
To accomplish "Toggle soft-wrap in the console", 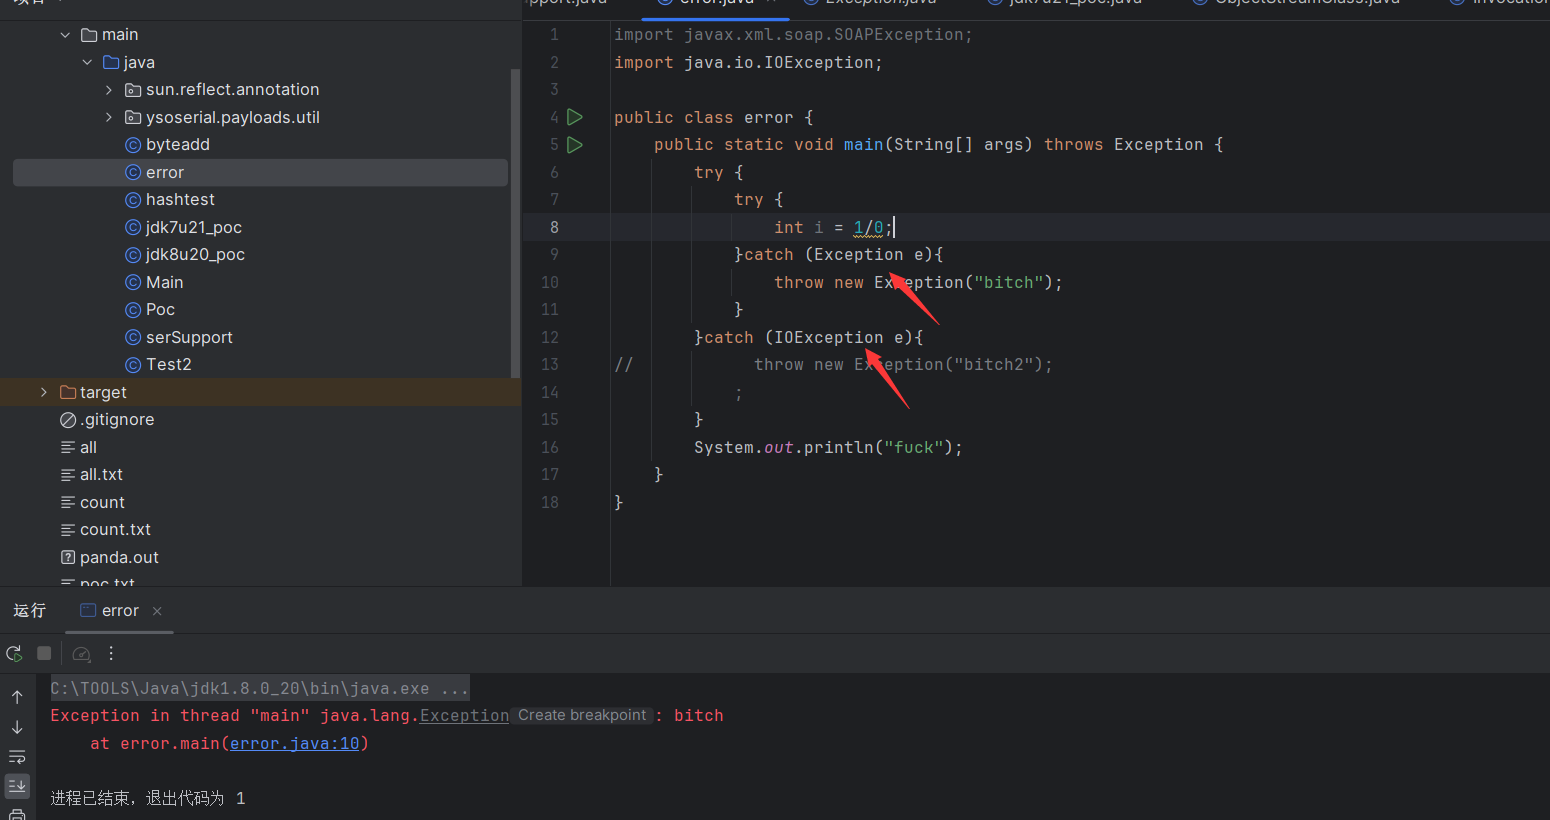I will pos(17,757).
